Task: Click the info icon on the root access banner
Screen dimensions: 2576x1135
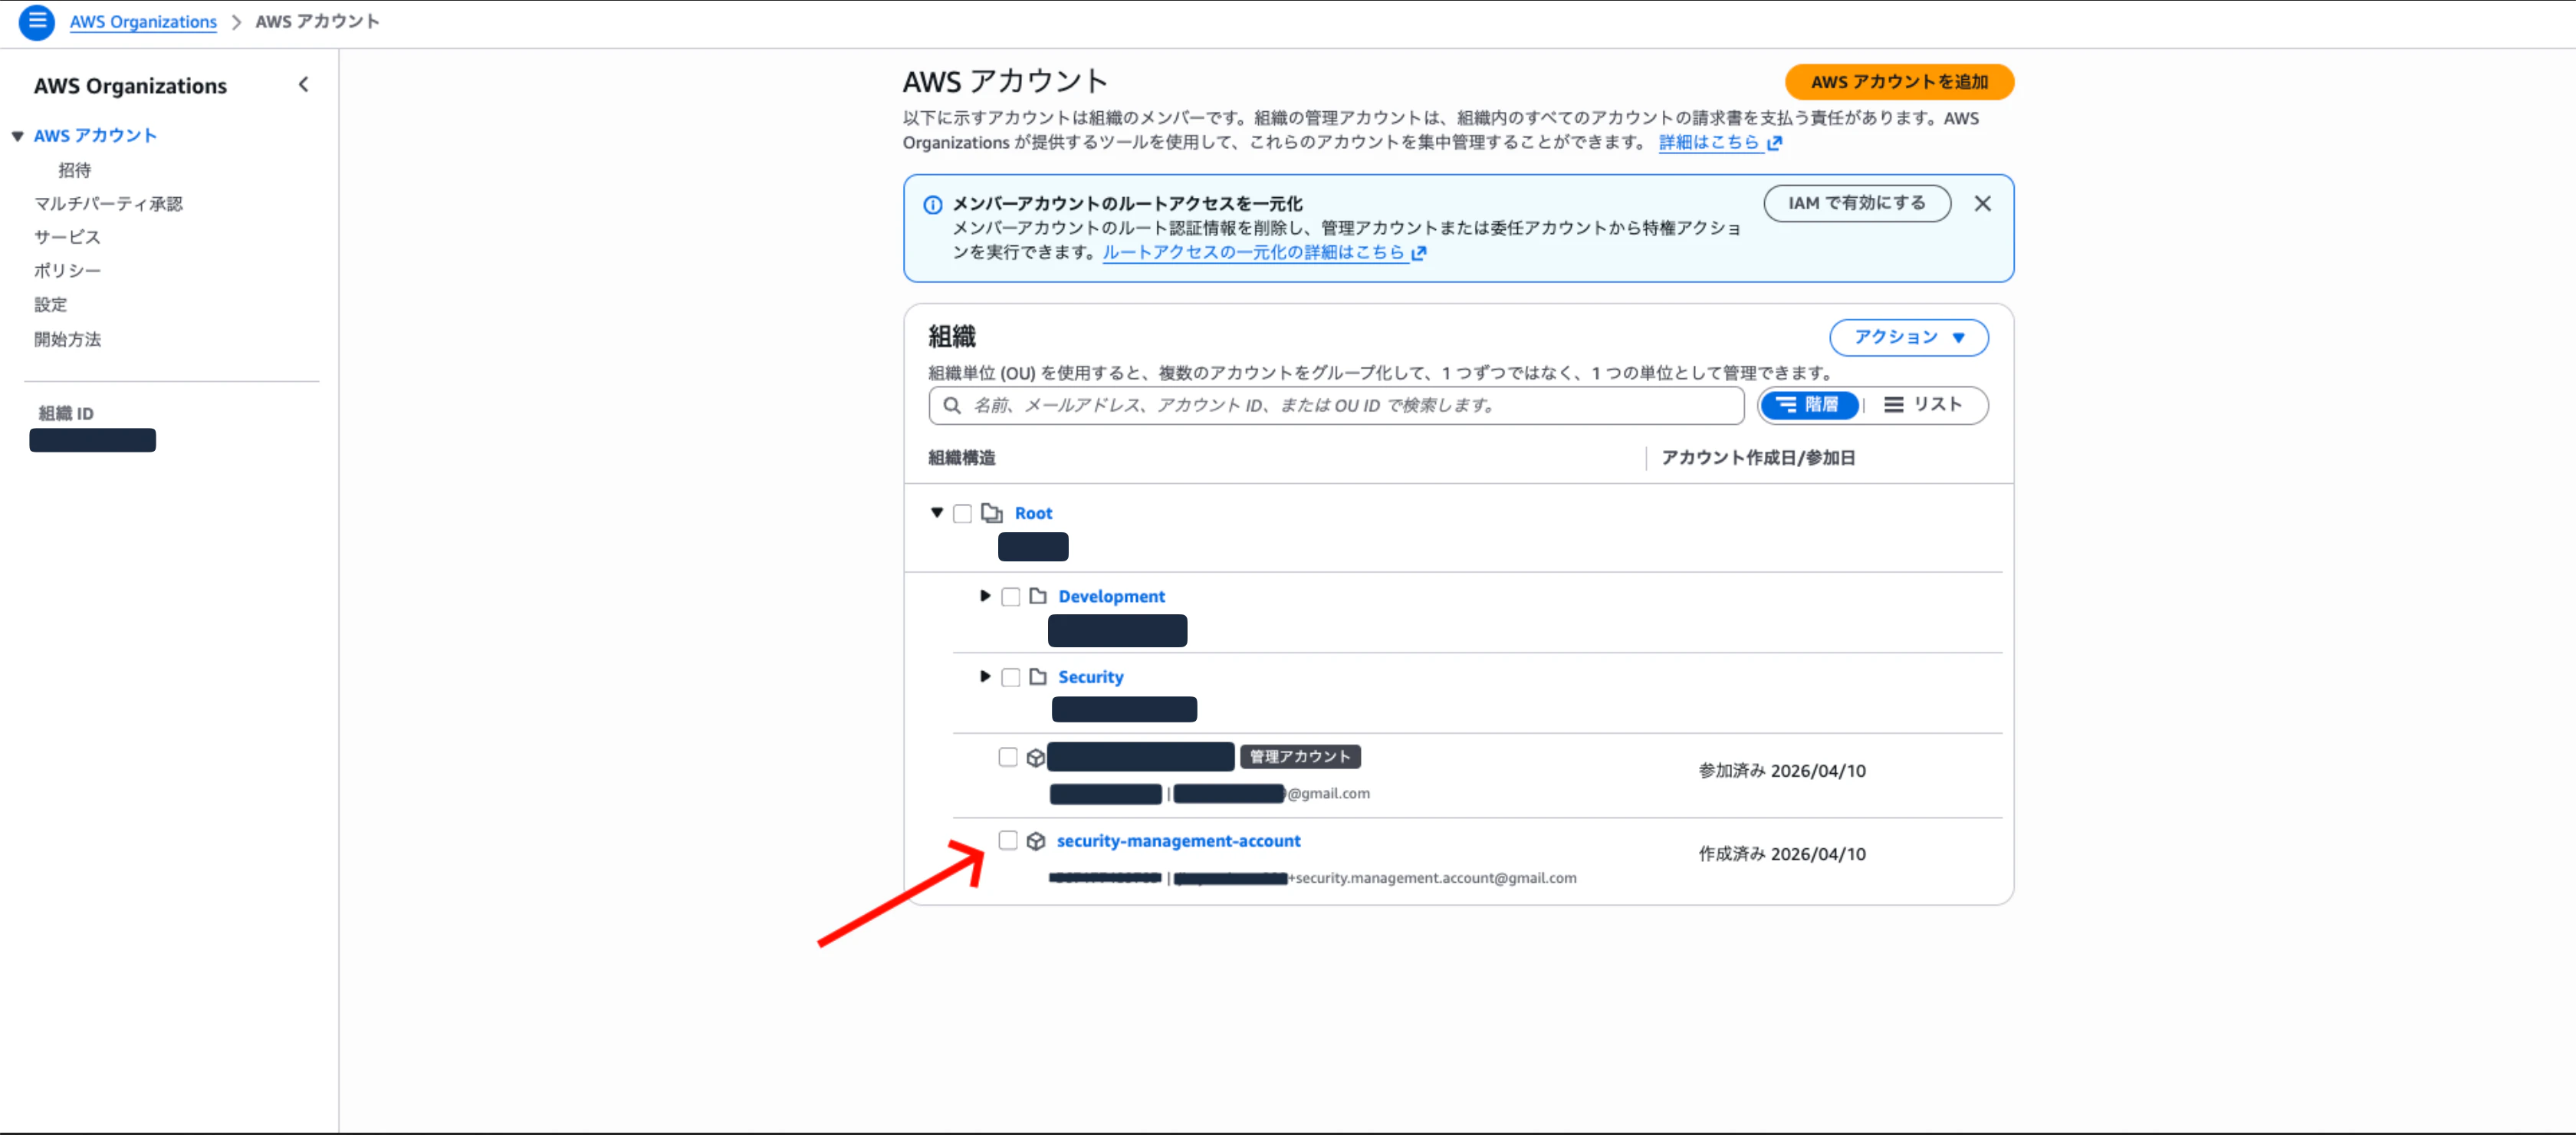Action: point(932,204)
